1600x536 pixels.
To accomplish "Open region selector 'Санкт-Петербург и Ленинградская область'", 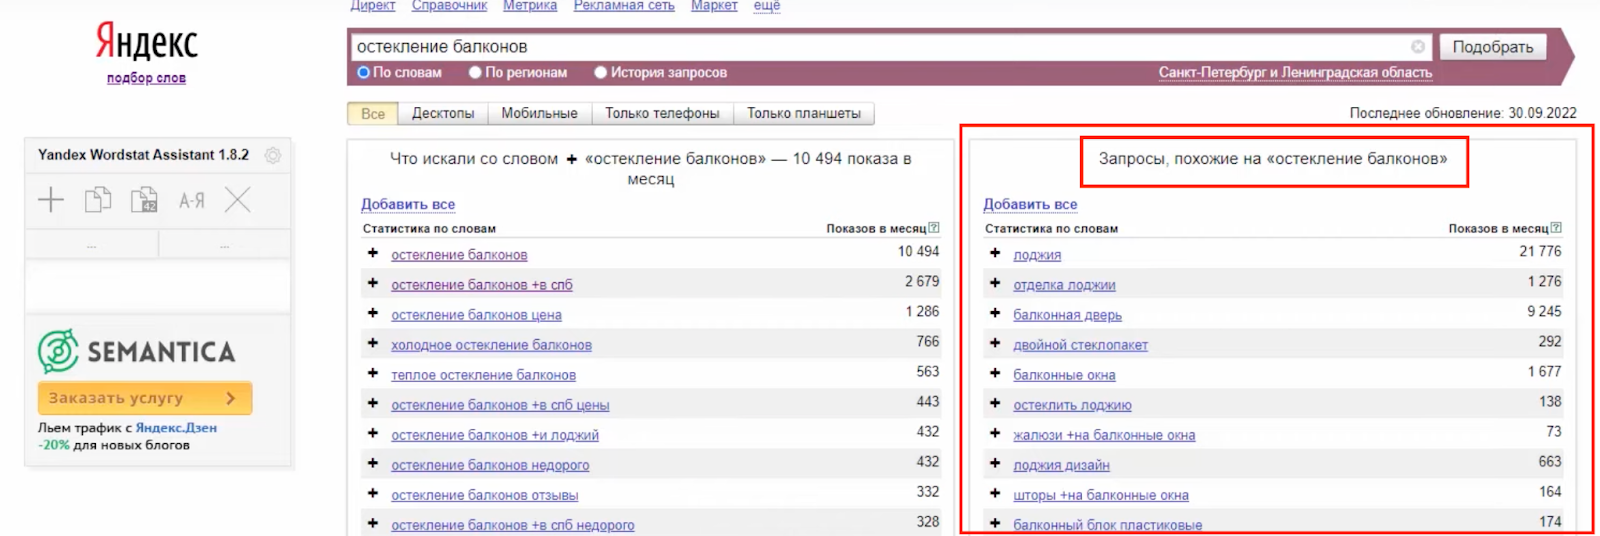I will tap(1294, 72).
